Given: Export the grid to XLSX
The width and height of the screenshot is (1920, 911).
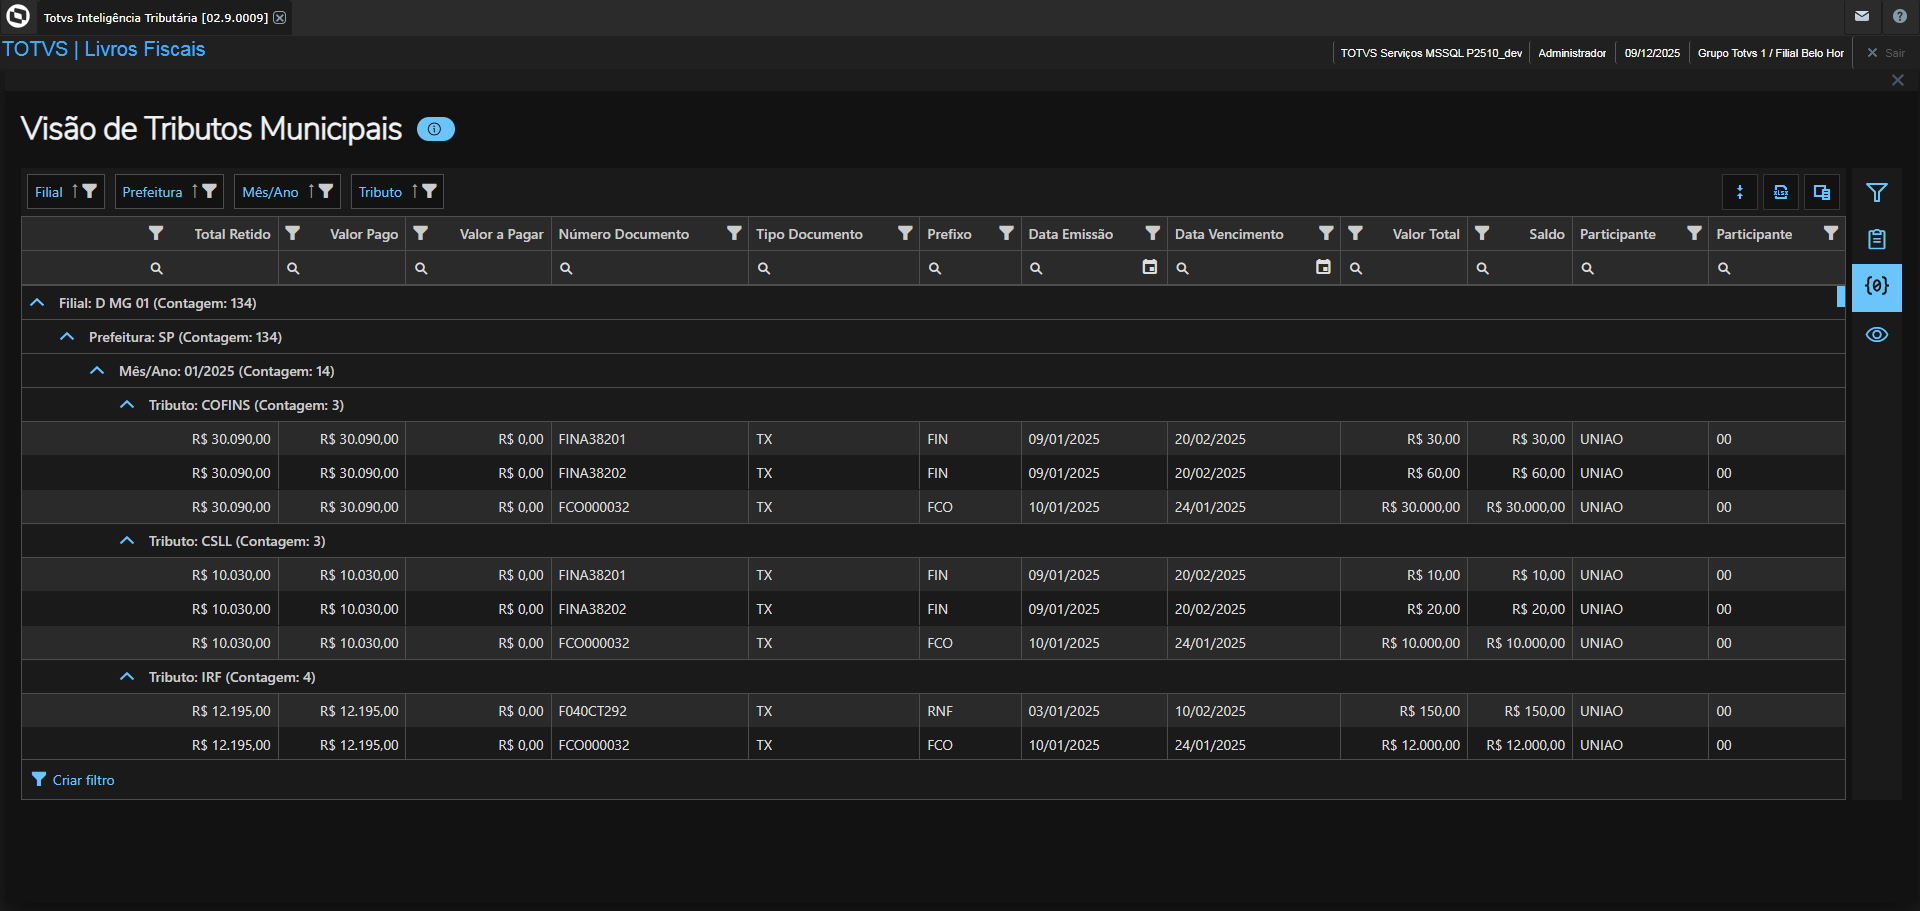Looking at the screenshot, I should (1781, 192).
